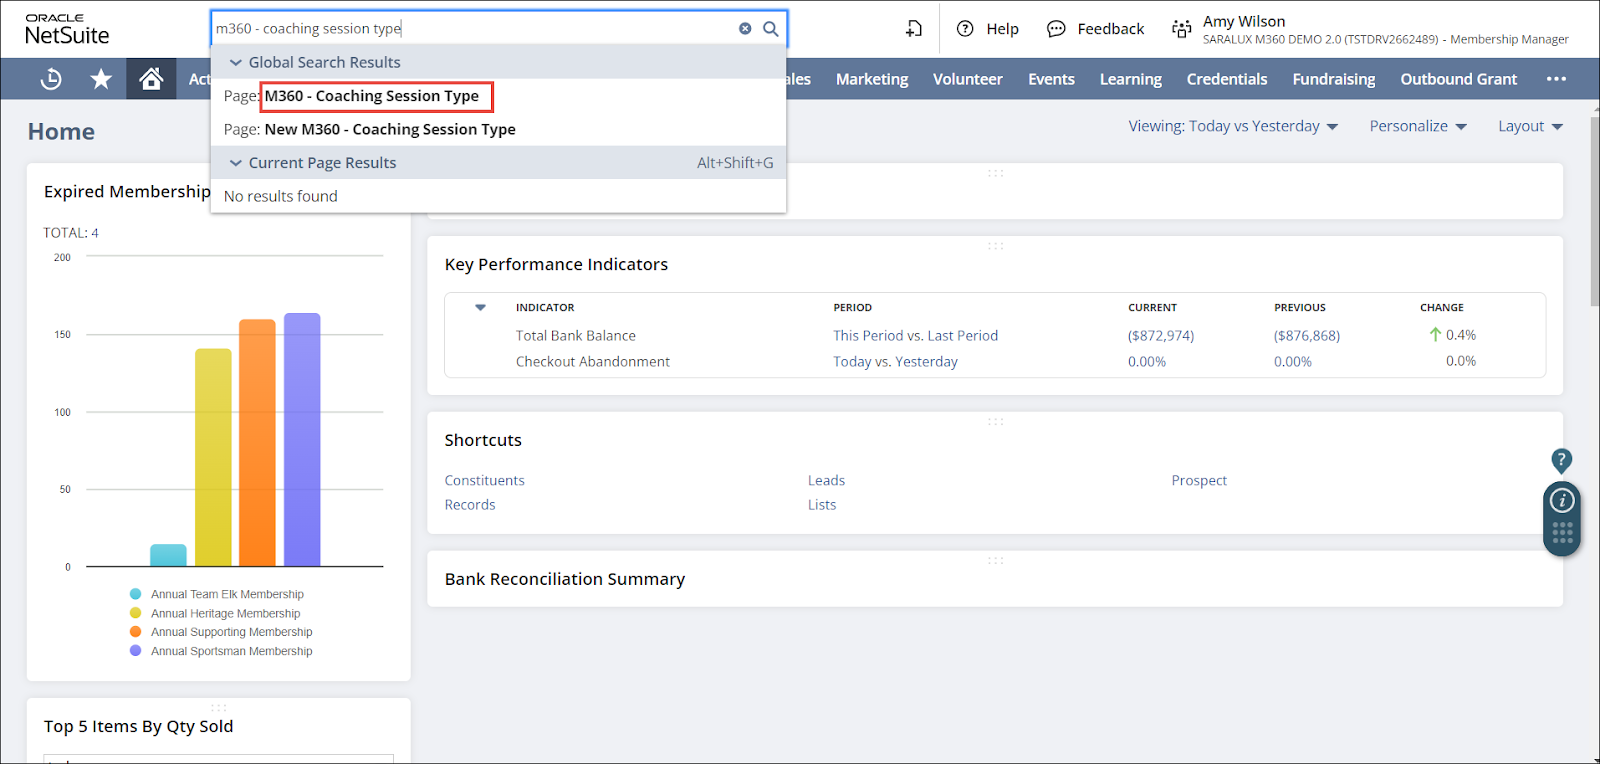Click the Recent Records clock icon
Image resolution: width=1600 pixels, height=764 pixels.
click(x=51, y=79)
